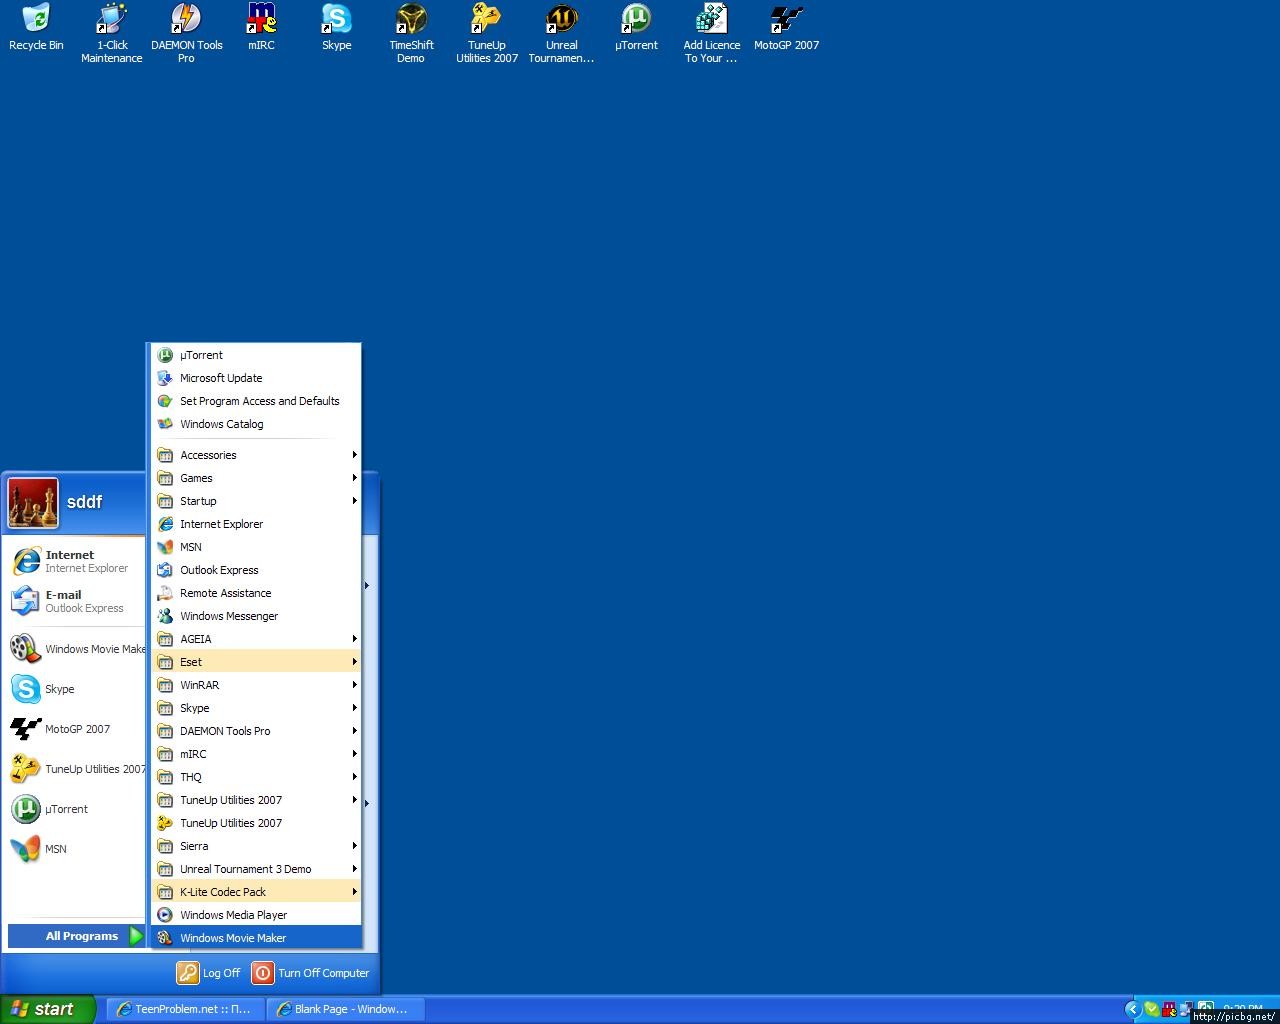The width and height of the screenshot is (1280, 1024).
Task: Click the sddf user account picture
Action: click(33, 502)
